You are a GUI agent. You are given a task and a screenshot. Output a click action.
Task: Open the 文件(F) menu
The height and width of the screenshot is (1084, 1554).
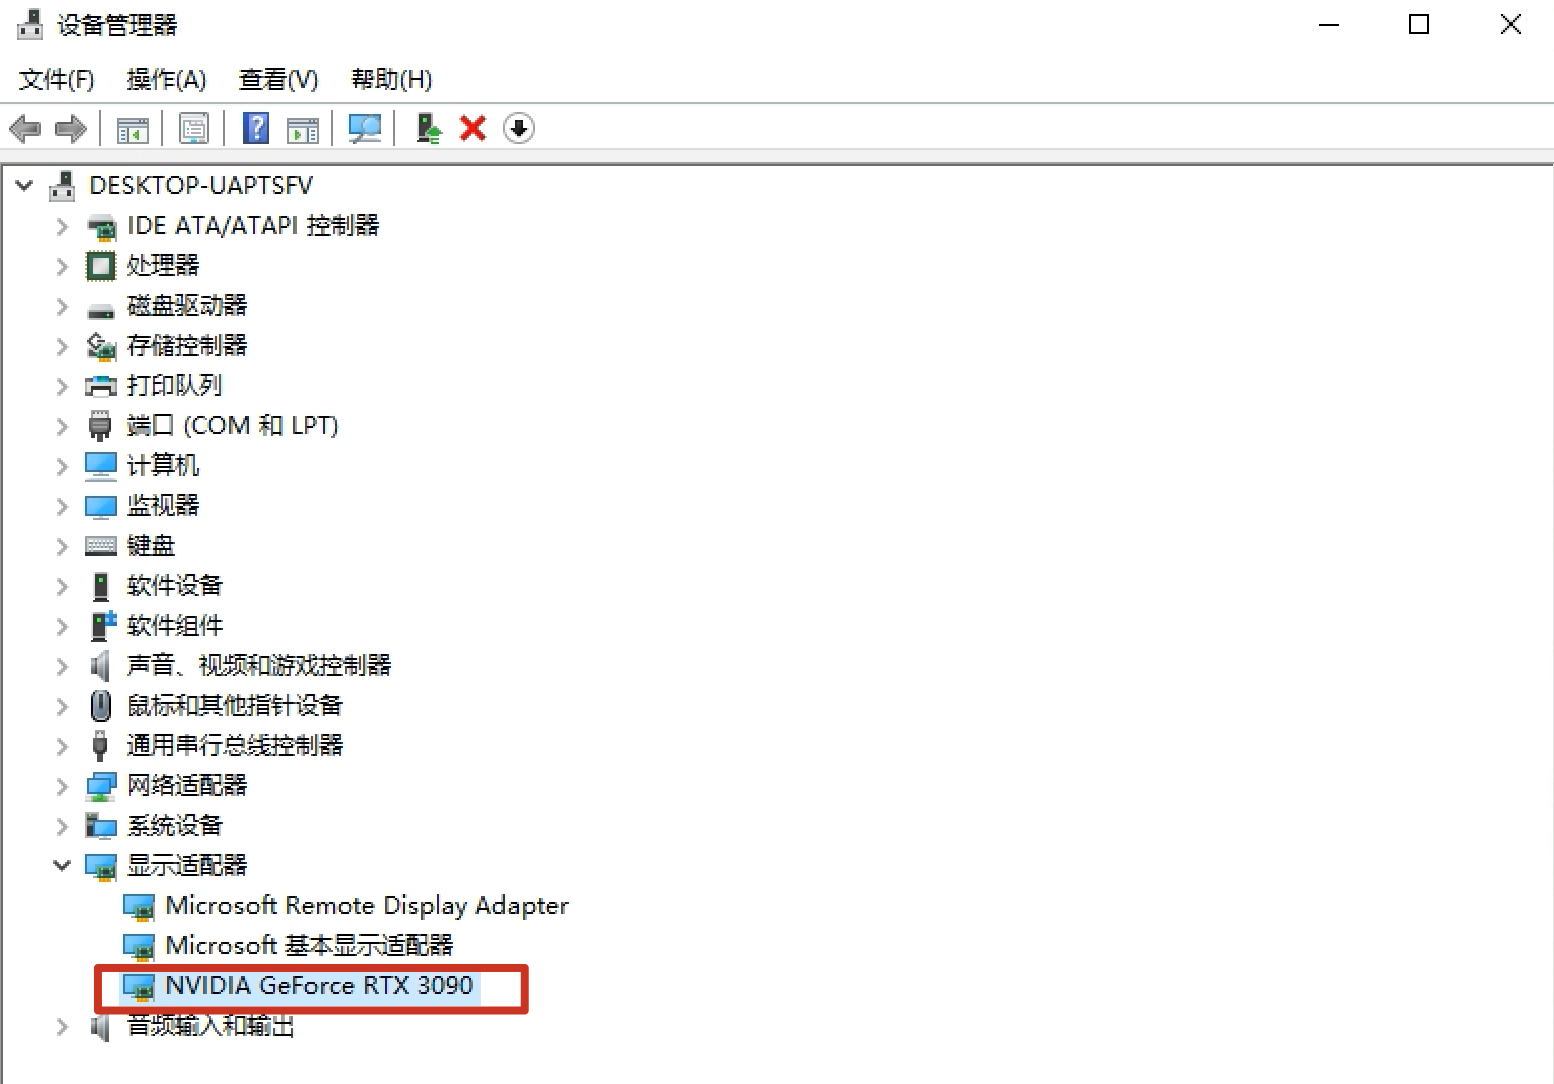point(56,80)
